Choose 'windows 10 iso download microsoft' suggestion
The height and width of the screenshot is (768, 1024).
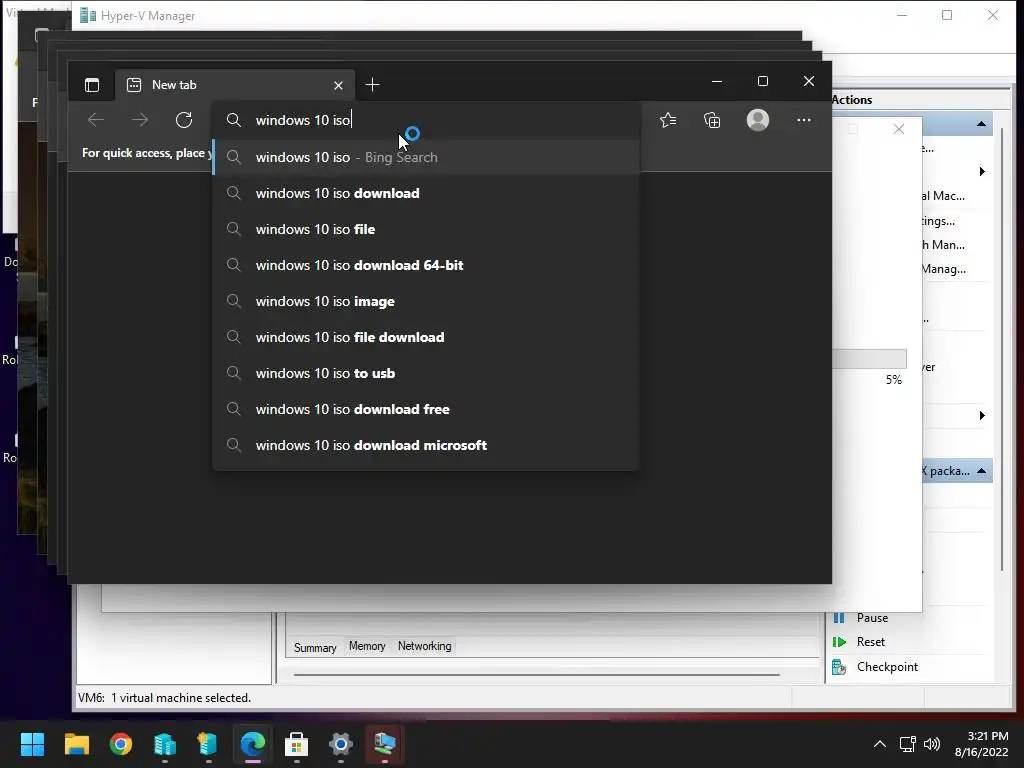426,445
